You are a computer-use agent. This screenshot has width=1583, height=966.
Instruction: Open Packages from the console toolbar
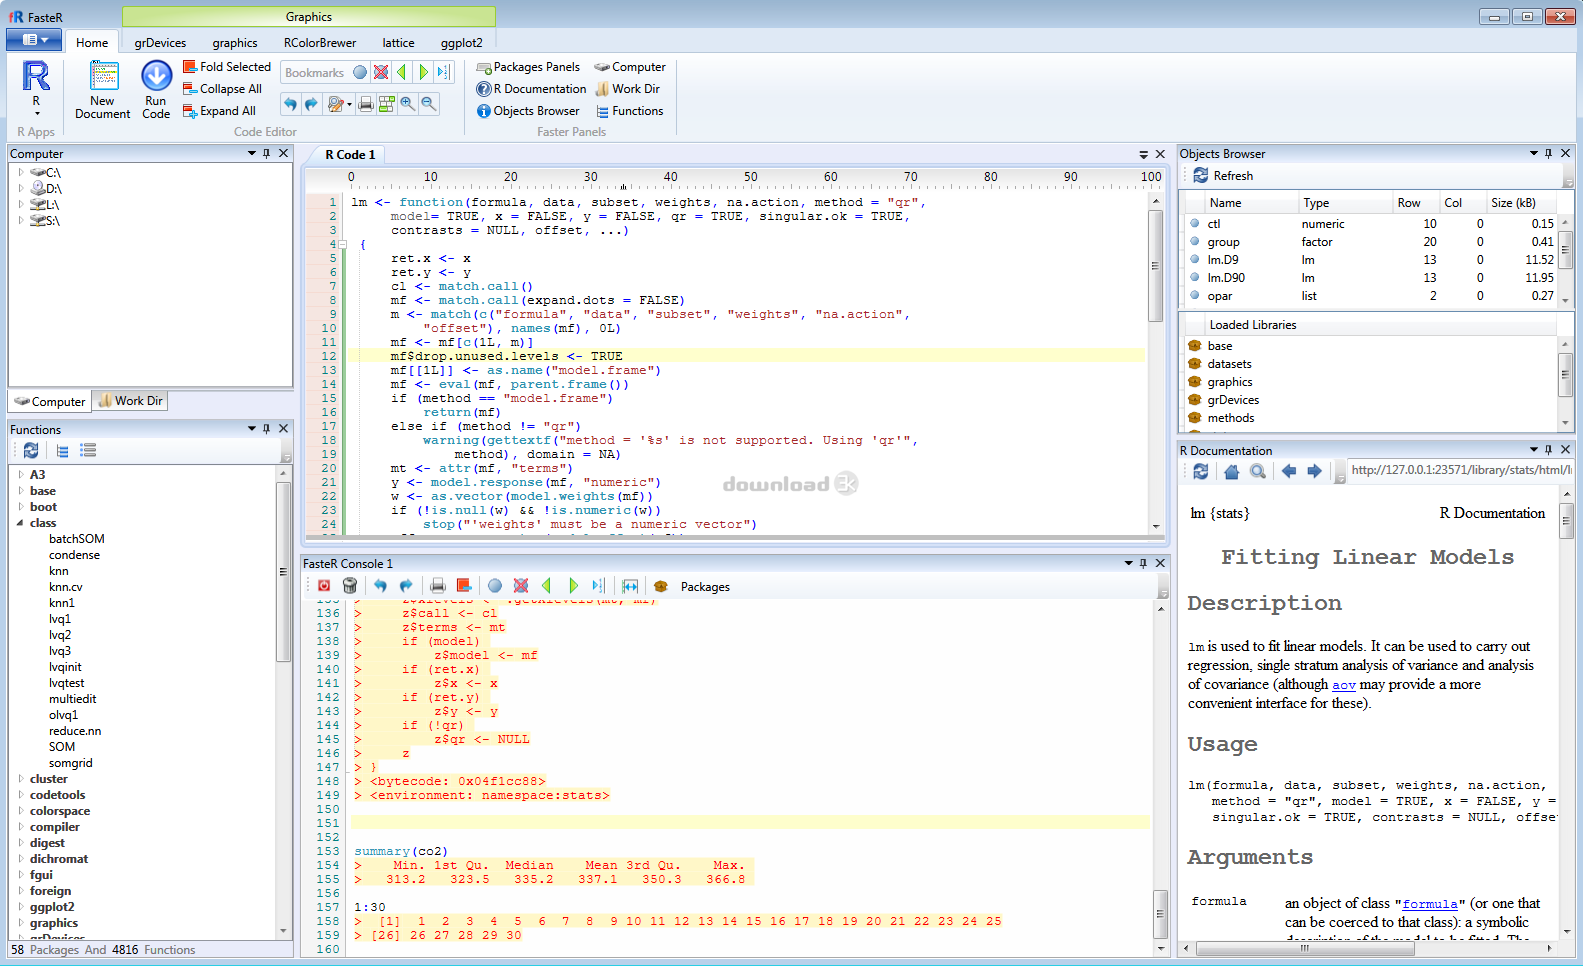click(694, 587)
